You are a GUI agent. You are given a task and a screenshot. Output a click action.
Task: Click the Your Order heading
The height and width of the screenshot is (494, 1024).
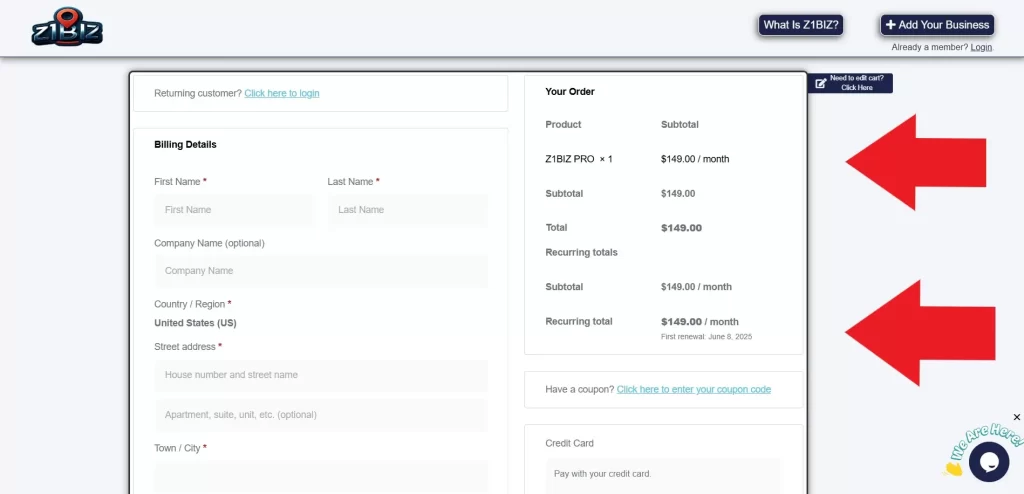(570, 91)
